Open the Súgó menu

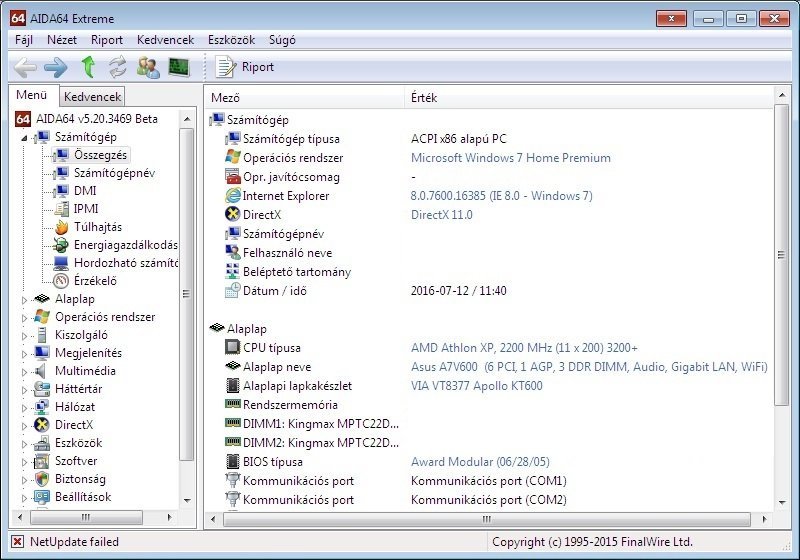282,40
